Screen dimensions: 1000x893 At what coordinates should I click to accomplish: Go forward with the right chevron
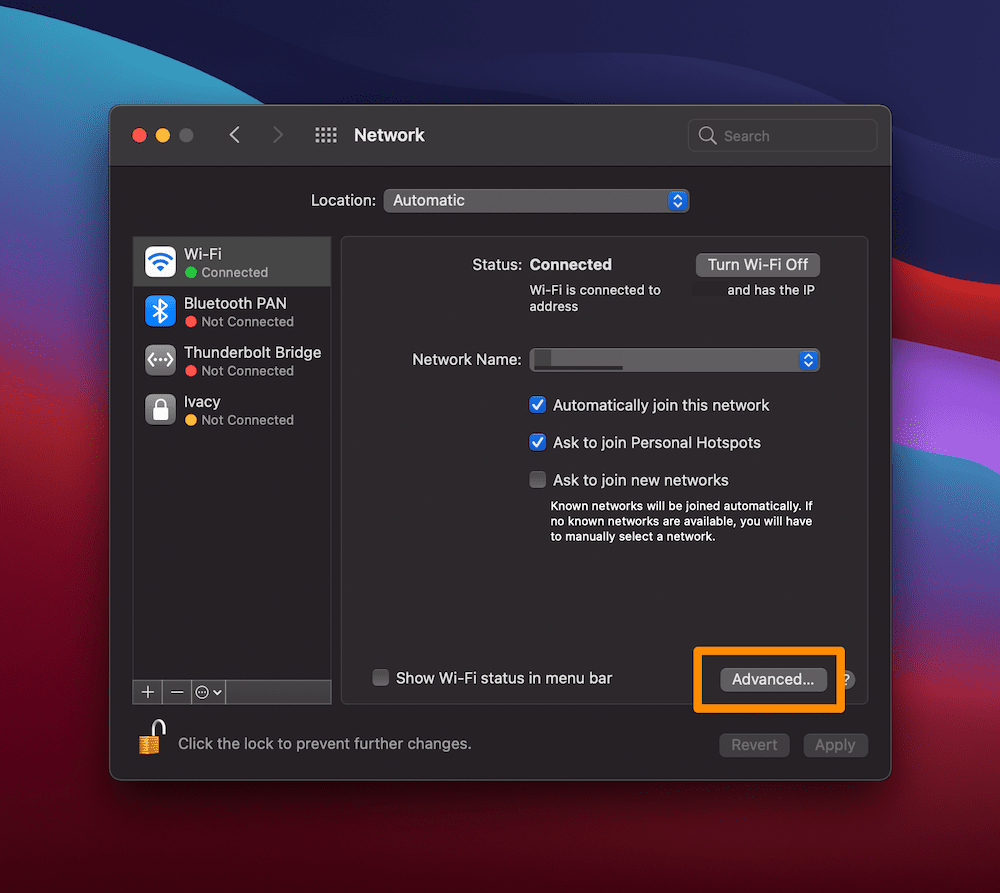pyautogui.click(x=277, y=135)
